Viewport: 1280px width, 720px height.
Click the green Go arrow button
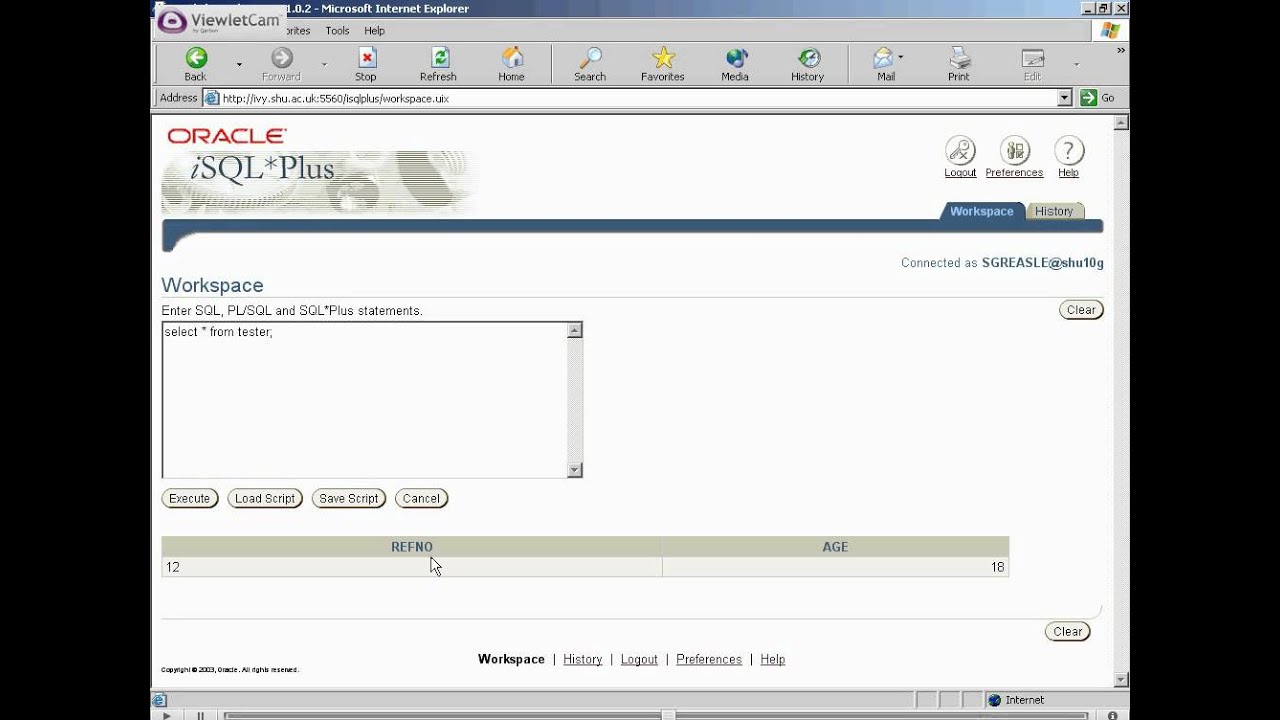[1088, 98]
